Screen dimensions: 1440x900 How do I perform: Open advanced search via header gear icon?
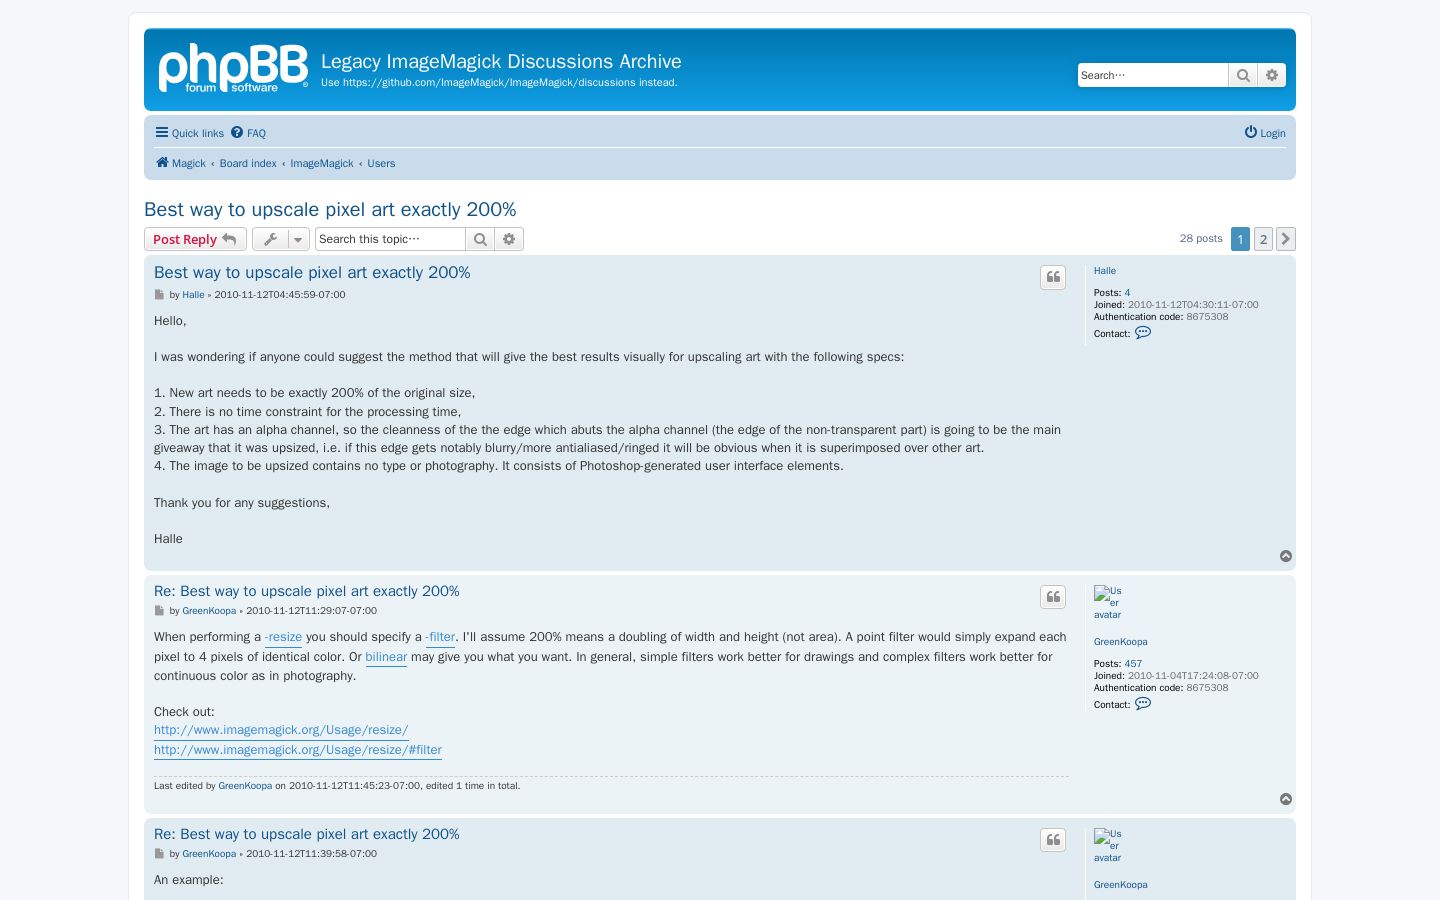[x=1272, y=75]
